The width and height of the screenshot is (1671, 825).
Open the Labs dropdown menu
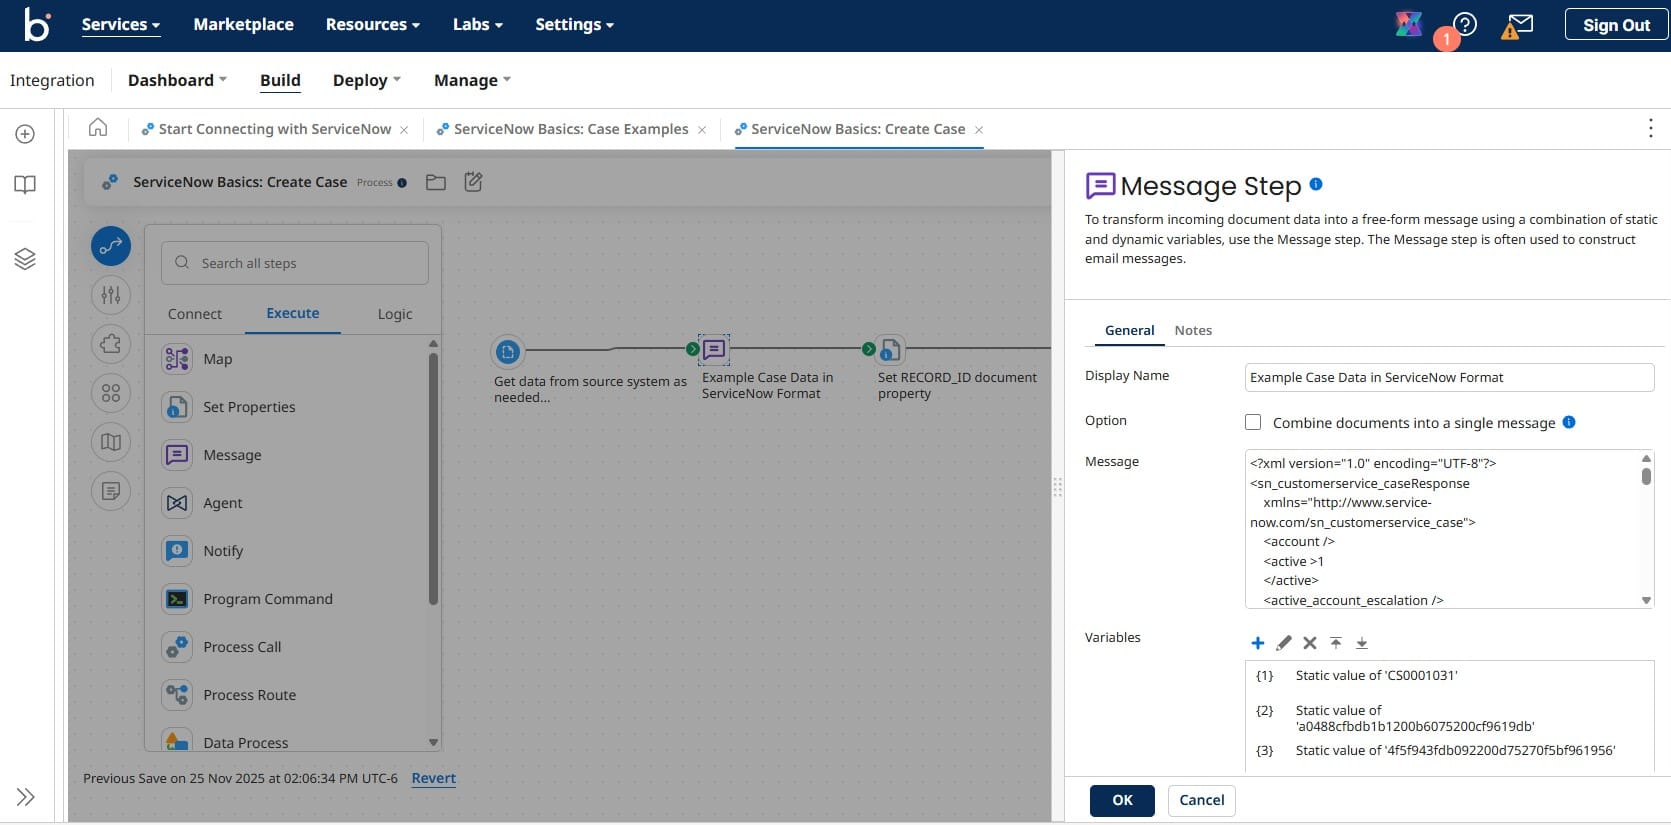[478, 25]
